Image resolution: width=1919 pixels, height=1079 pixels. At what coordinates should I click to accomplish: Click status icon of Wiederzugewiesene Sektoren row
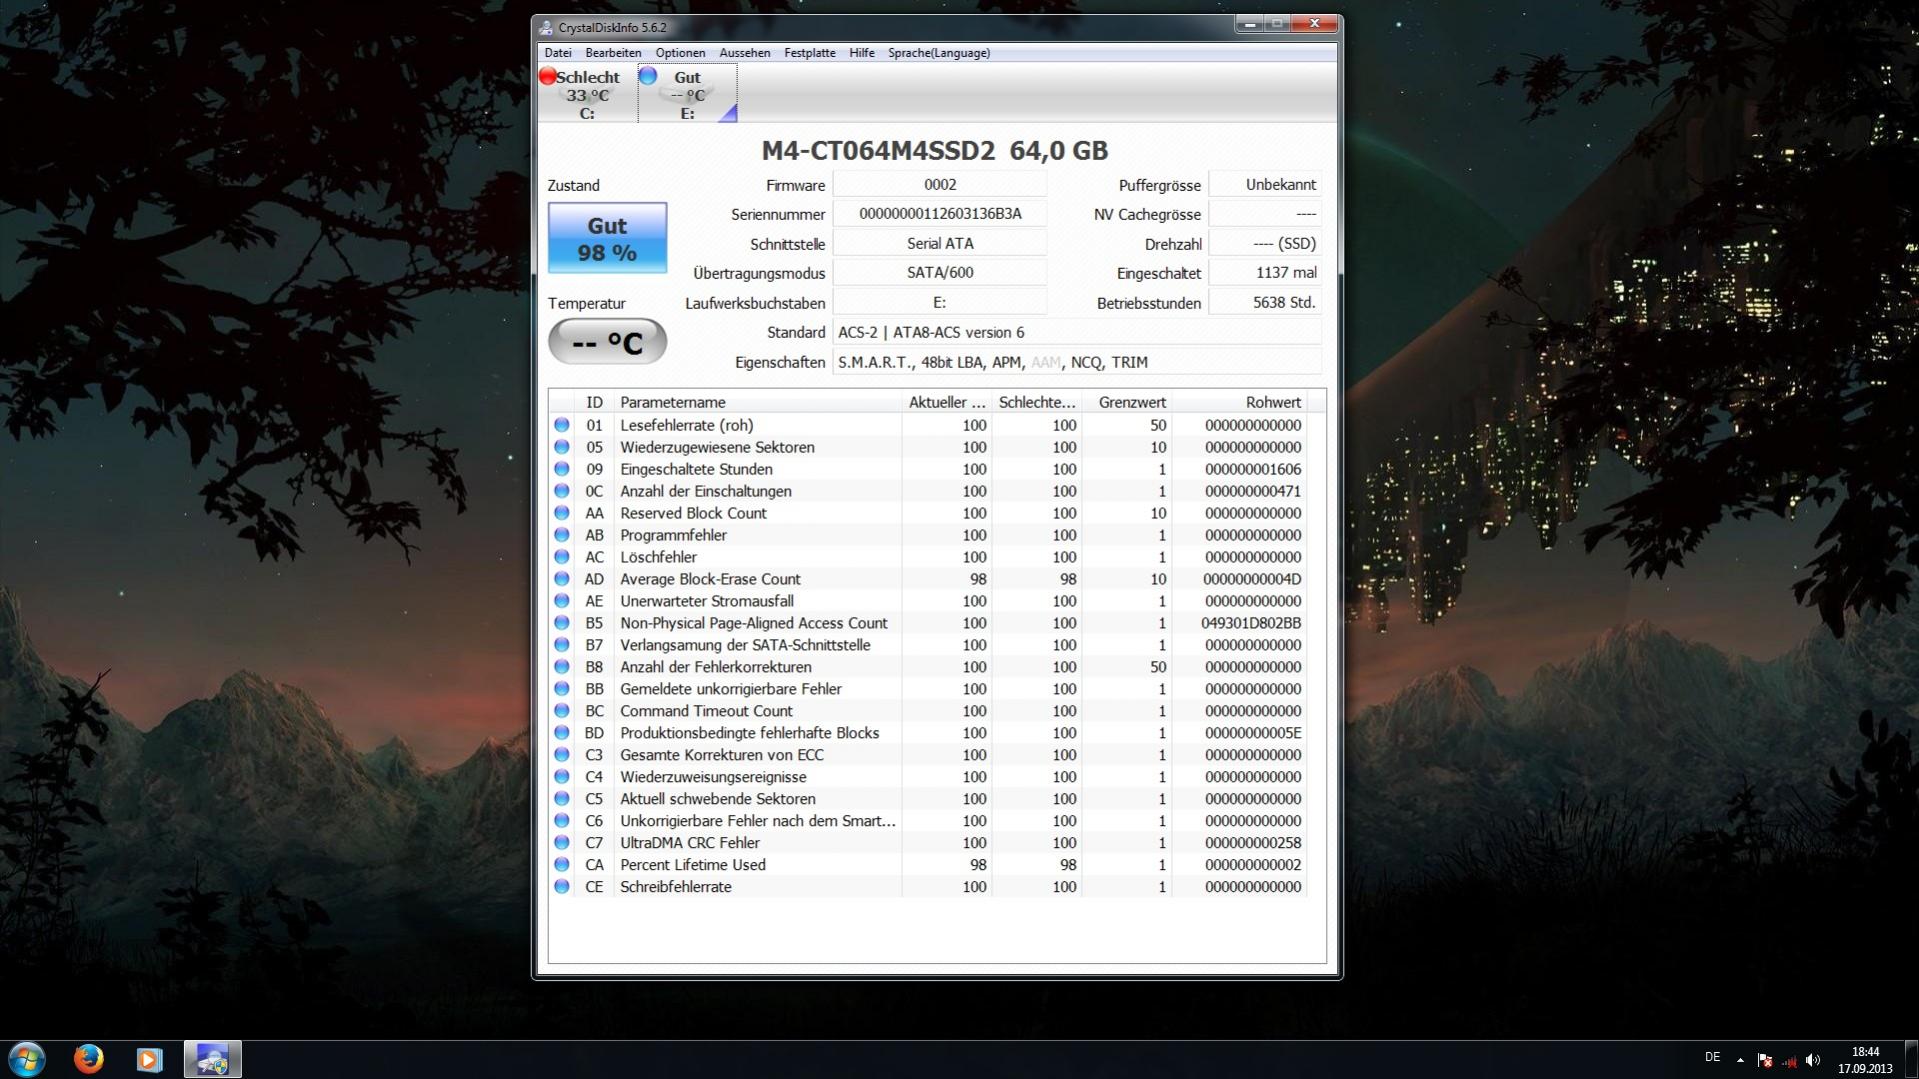[x=562, y=447]
